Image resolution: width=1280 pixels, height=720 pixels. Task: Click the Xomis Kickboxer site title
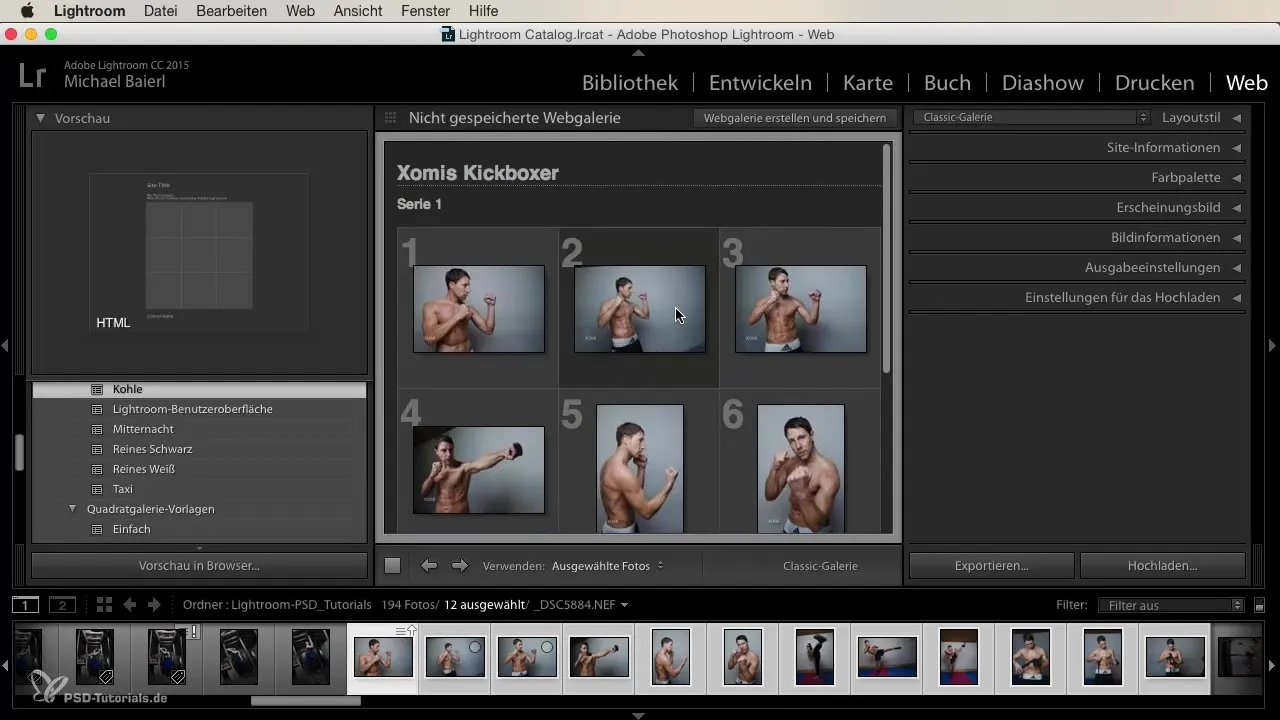pos(478,173)
